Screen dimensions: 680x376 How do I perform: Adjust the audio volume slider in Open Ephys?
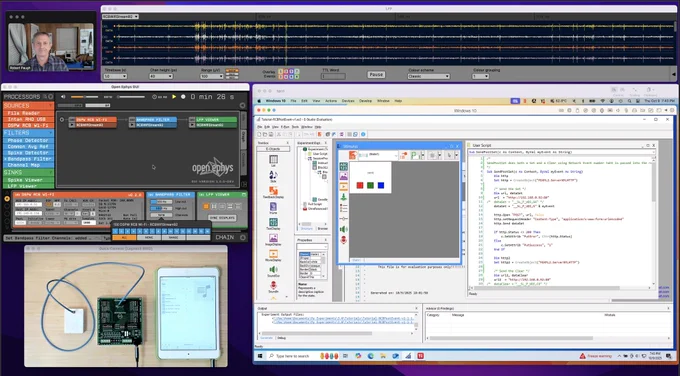coord(84,97)
